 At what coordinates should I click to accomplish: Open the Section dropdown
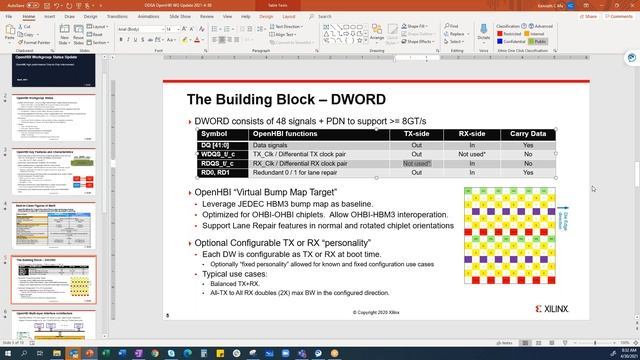point(98,42)
